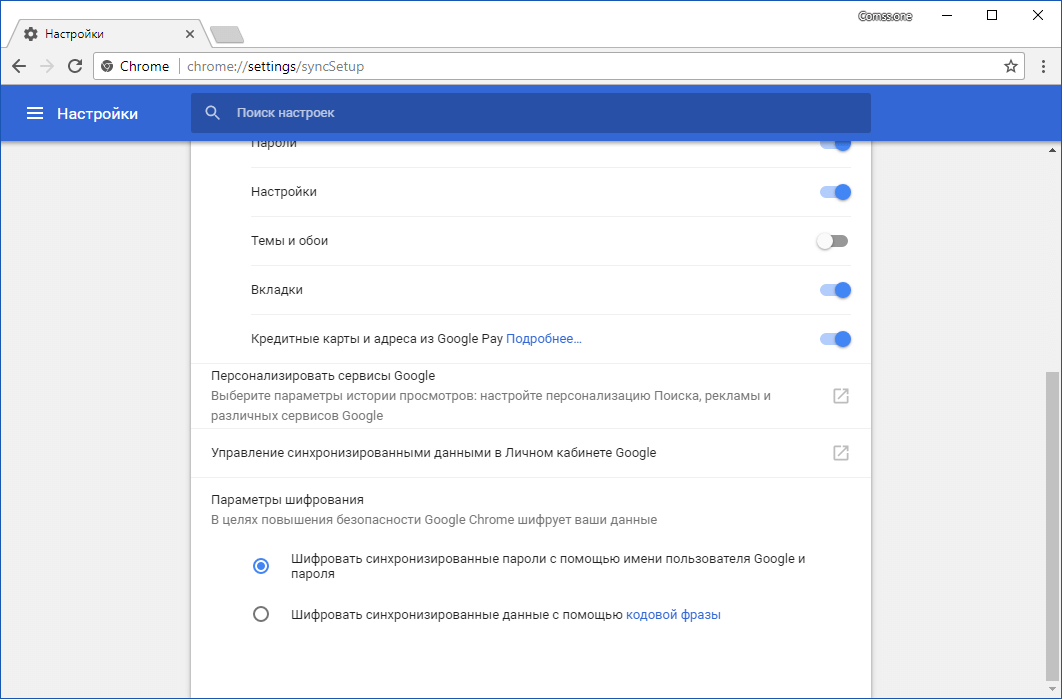
Task: Open a new tab with the new-tab button
Action: point(227,35)
